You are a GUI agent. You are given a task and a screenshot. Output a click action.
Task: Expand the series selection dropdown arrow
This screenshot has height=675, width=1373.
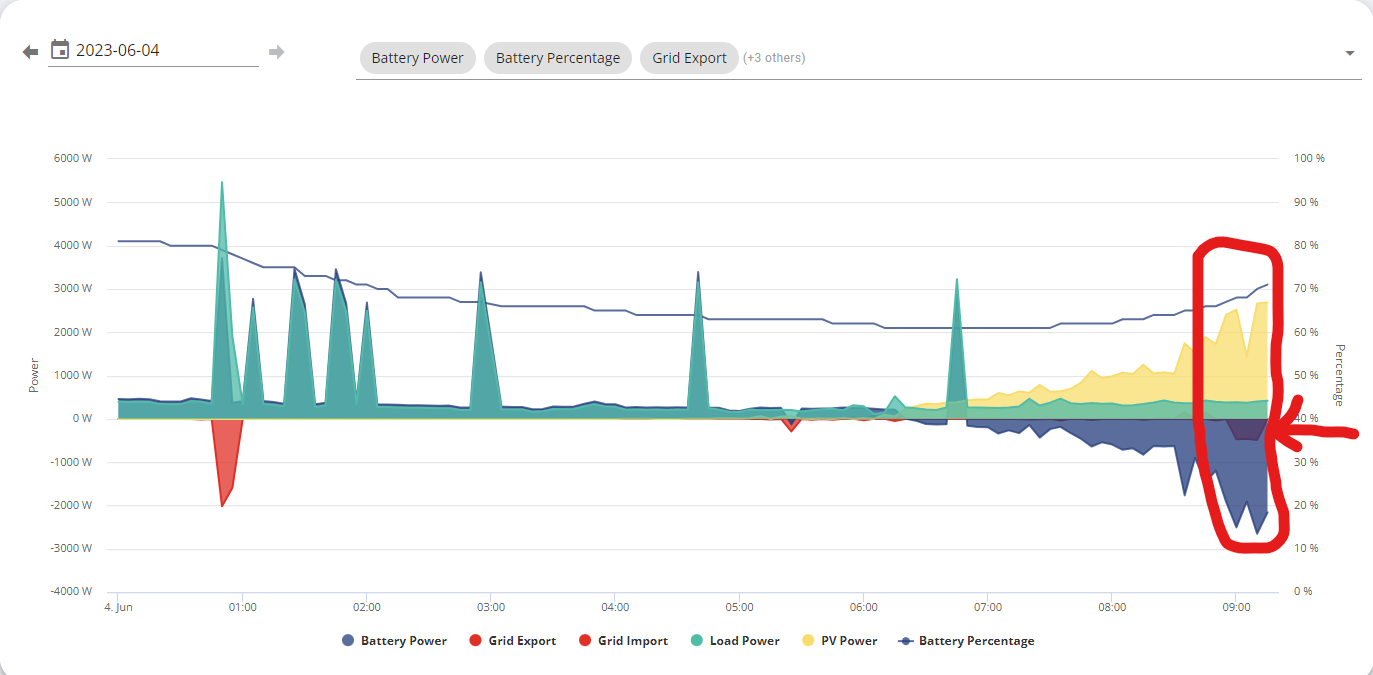coord(1350,53)
